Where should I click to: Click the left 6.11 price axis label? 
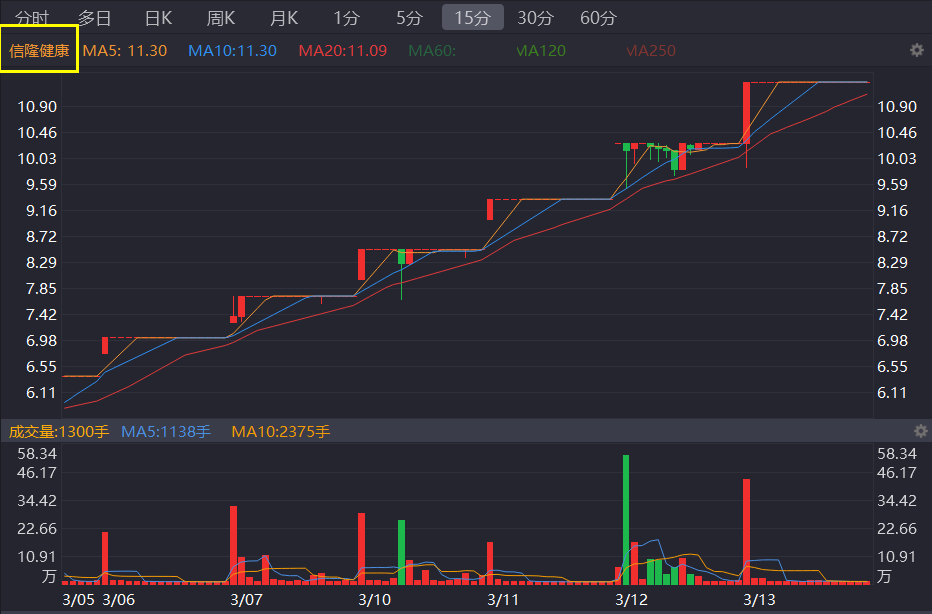click(40, 393)
